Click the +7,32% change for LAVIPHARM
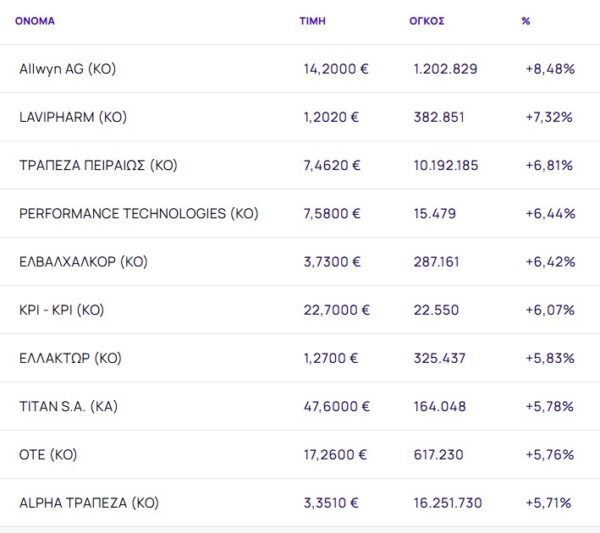Image resolution: width=600 pixels, height=533 pixels. 549,117
